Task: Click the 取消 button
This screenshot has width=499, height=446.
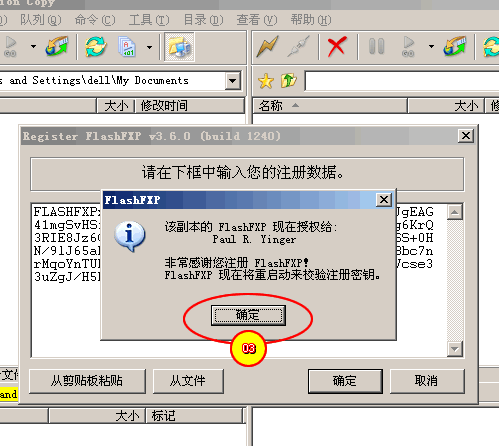Action: (427, 381)
